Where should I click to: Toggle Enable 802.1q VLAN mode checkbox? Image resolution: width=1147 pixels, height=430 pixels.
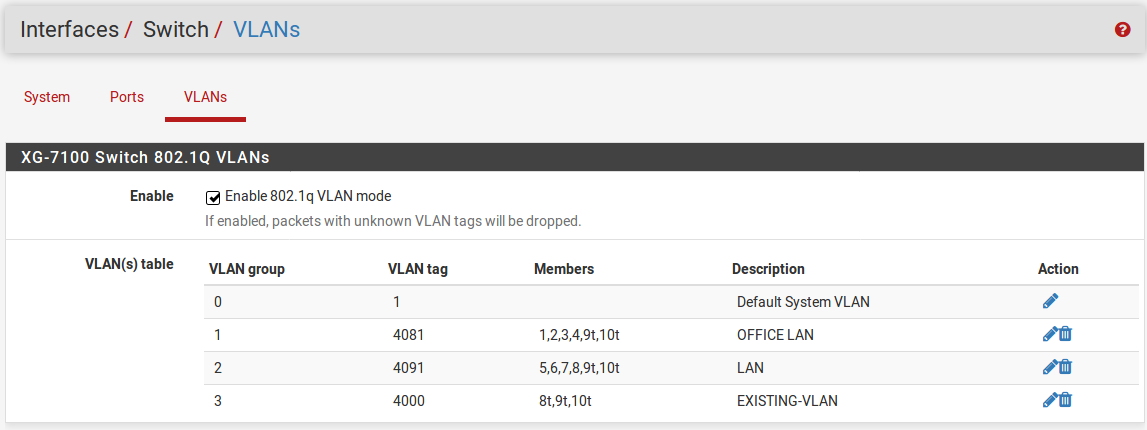(x=213, y=197)
